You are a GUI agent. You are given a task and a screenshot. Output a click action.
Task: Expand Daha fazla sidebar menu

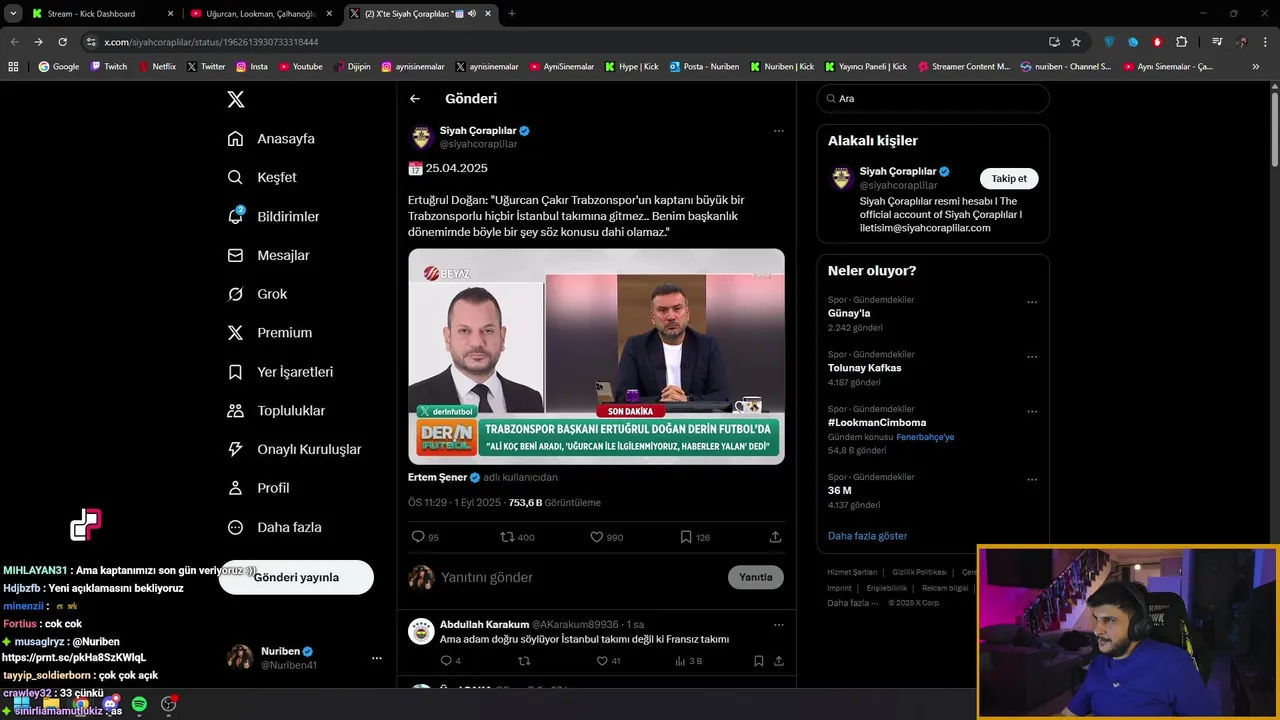point(274,527)
